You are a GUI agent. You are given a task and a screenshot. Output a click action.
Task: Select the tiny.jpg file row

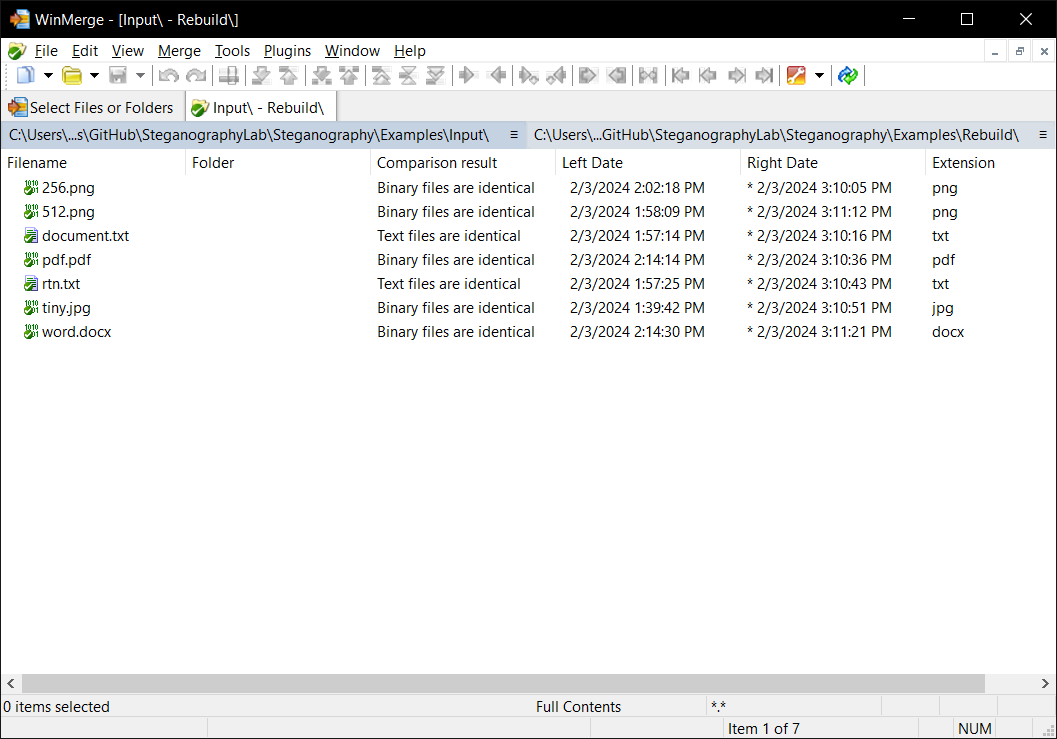(528, 308)
